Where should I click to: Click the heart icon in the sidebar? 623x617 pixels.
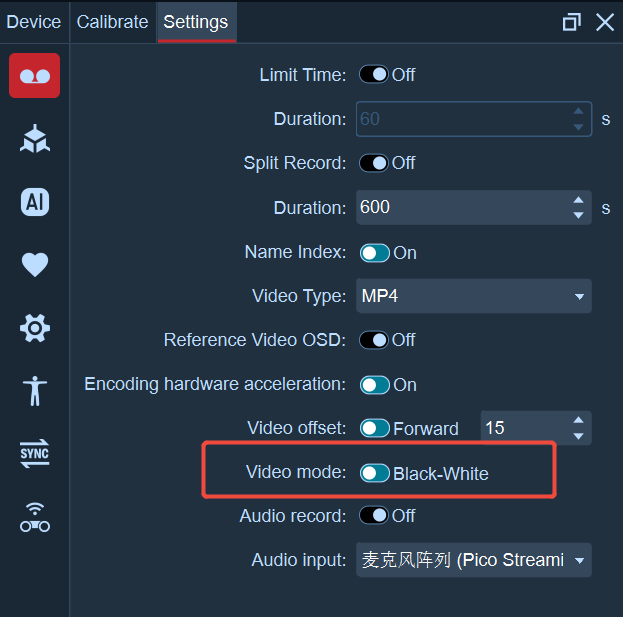coord(35,265)
